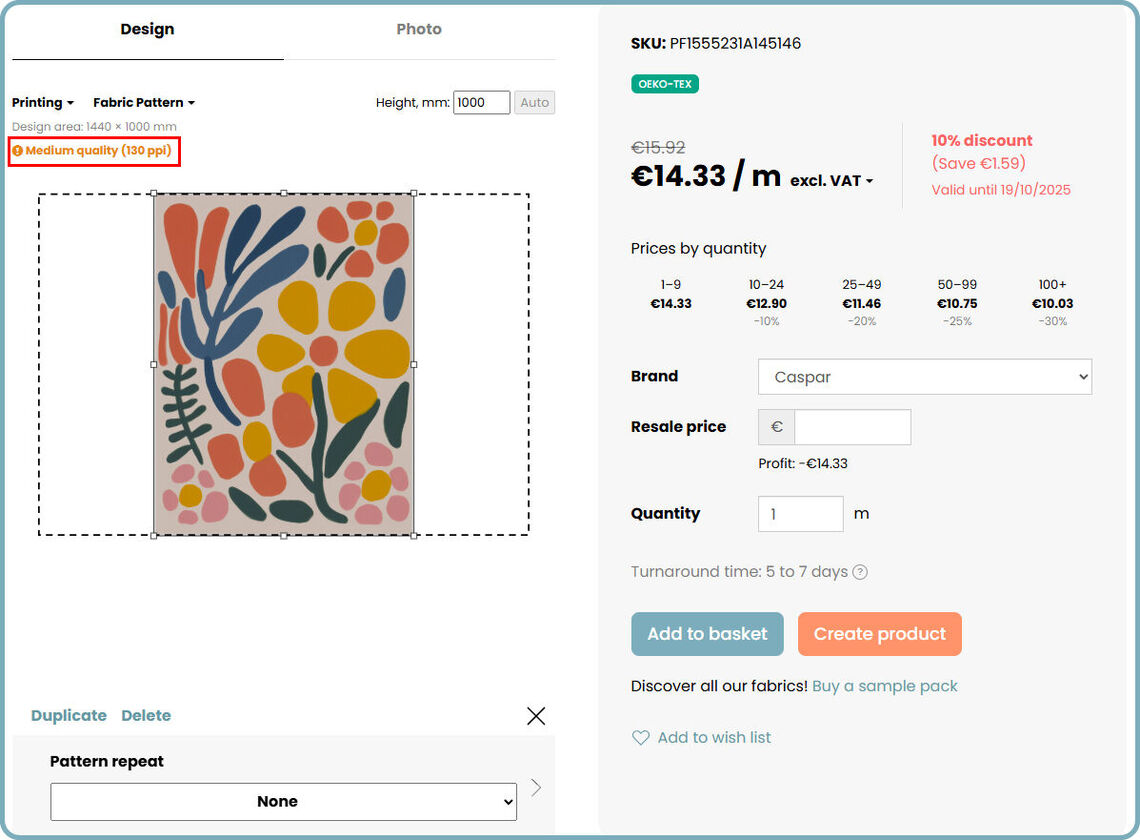Screen dimensions: 1140x840
Task: Expand the Fabric Pattern menu
Action: [144, 103]
